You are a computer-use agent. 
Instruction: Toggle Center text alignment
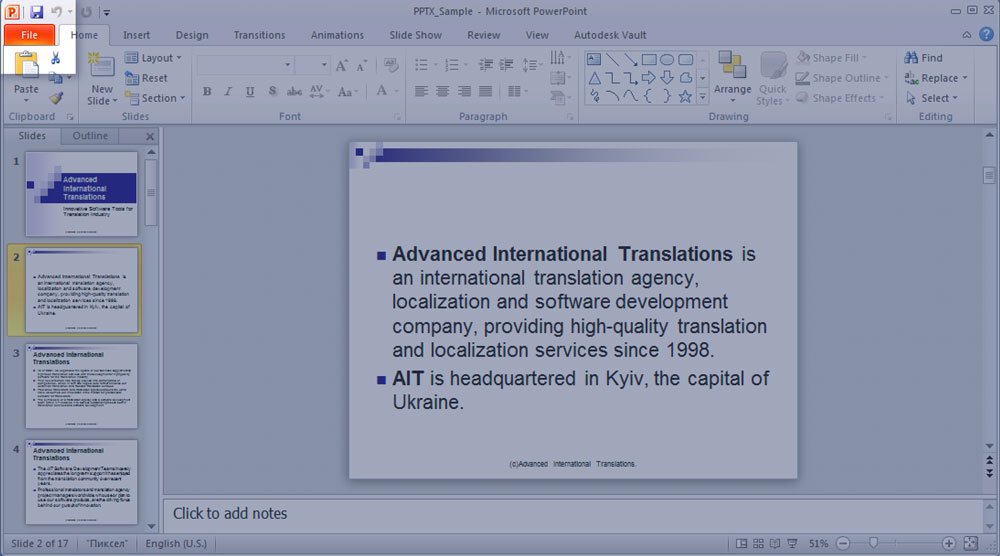click(443, 91)
